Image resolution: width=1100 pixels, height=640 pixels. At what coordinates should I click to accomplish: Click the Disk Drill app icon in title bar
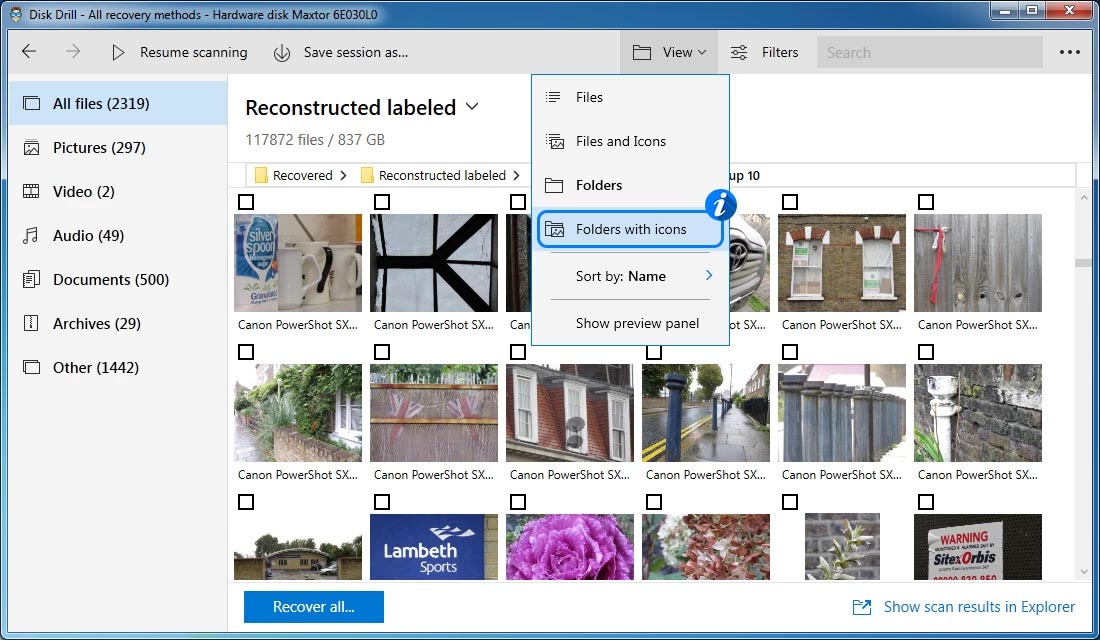(x=15, y=14)
